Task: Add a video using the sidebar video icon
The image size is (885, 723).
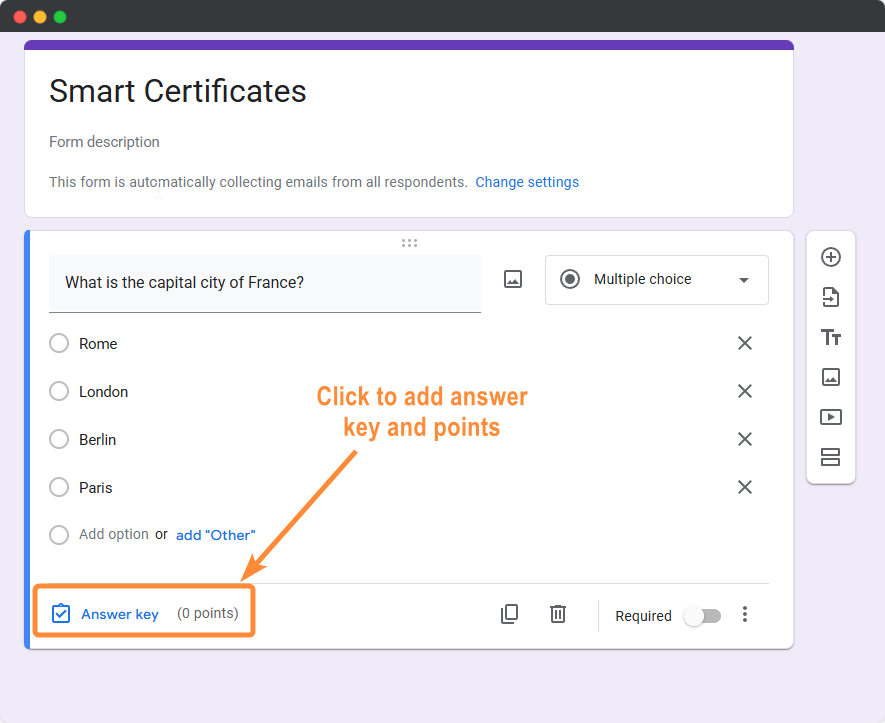Action: point(831,417)
